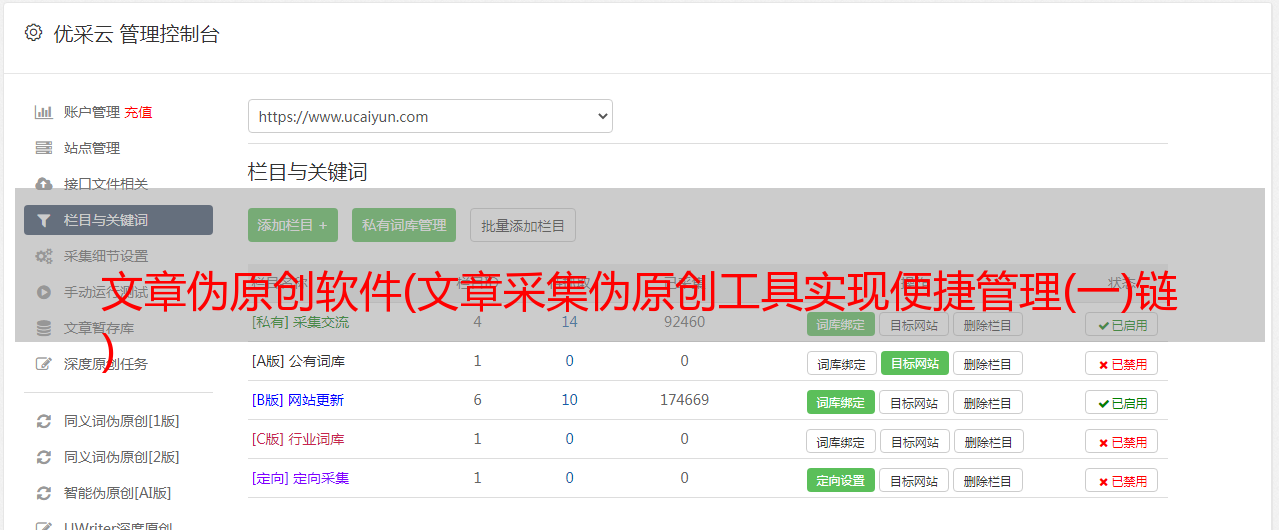Viewport: 1279px width, 530px height.
Task: Click the gear icon beside 优采云 管理控制台
Action: [x=33, y=33]
